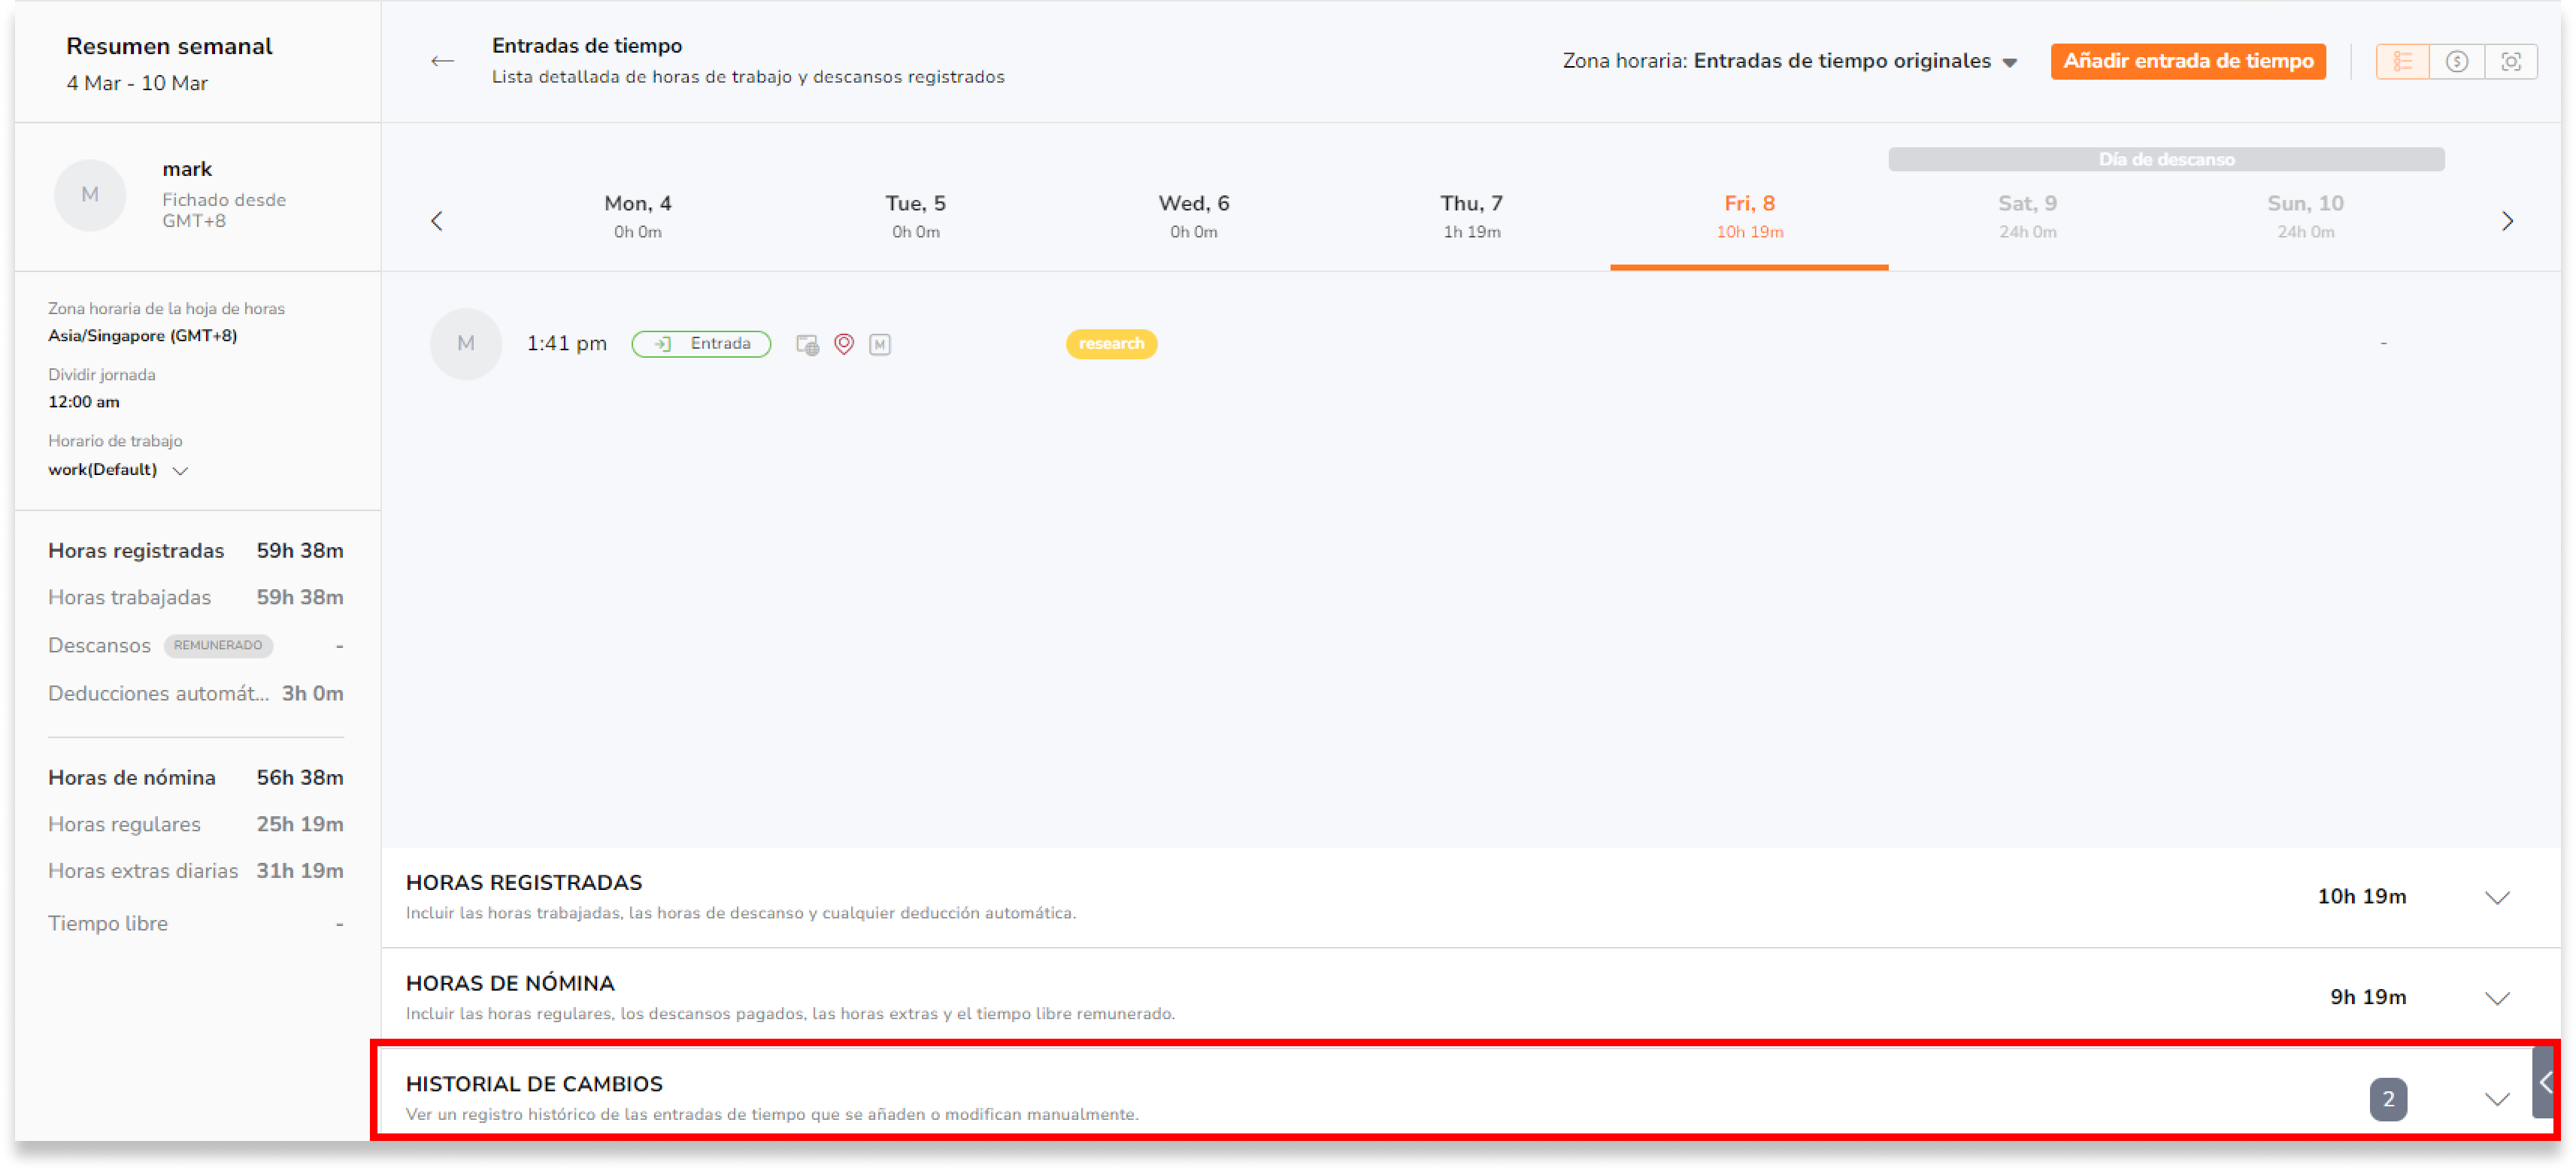Click the Horas trabajadas row label

click(129, 598)
